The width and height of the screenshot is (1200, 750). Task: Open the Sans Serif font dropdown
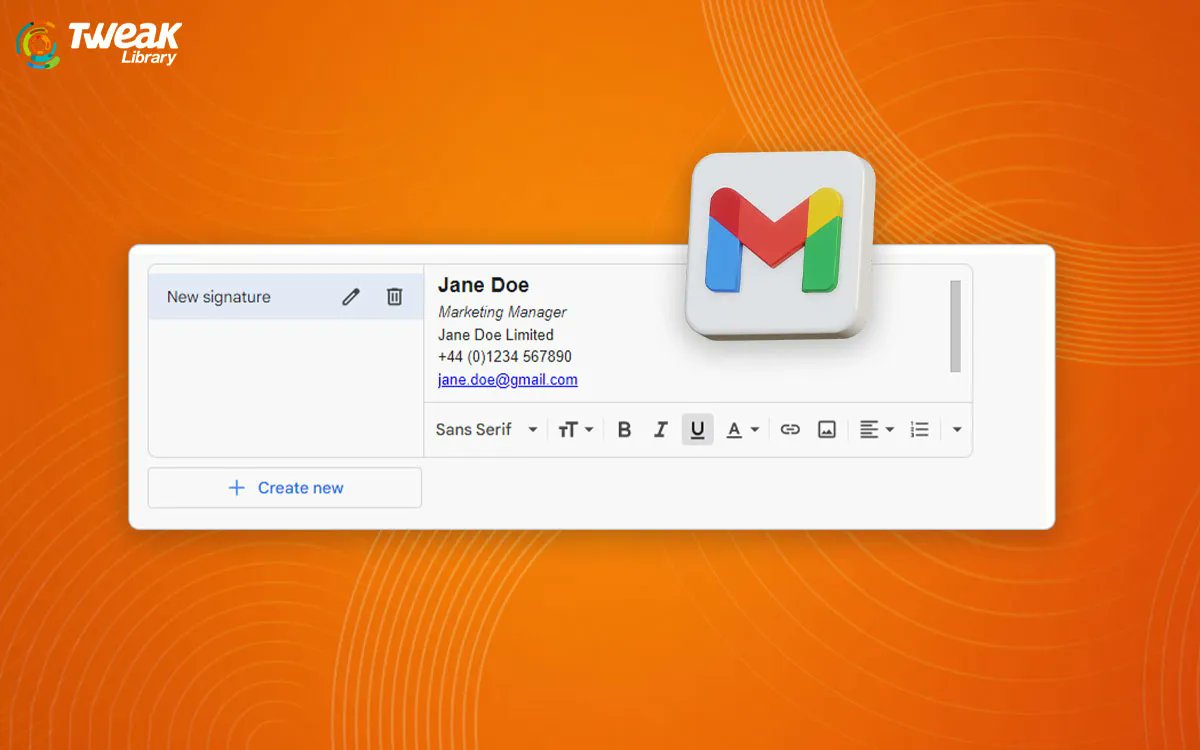point(487,429)
